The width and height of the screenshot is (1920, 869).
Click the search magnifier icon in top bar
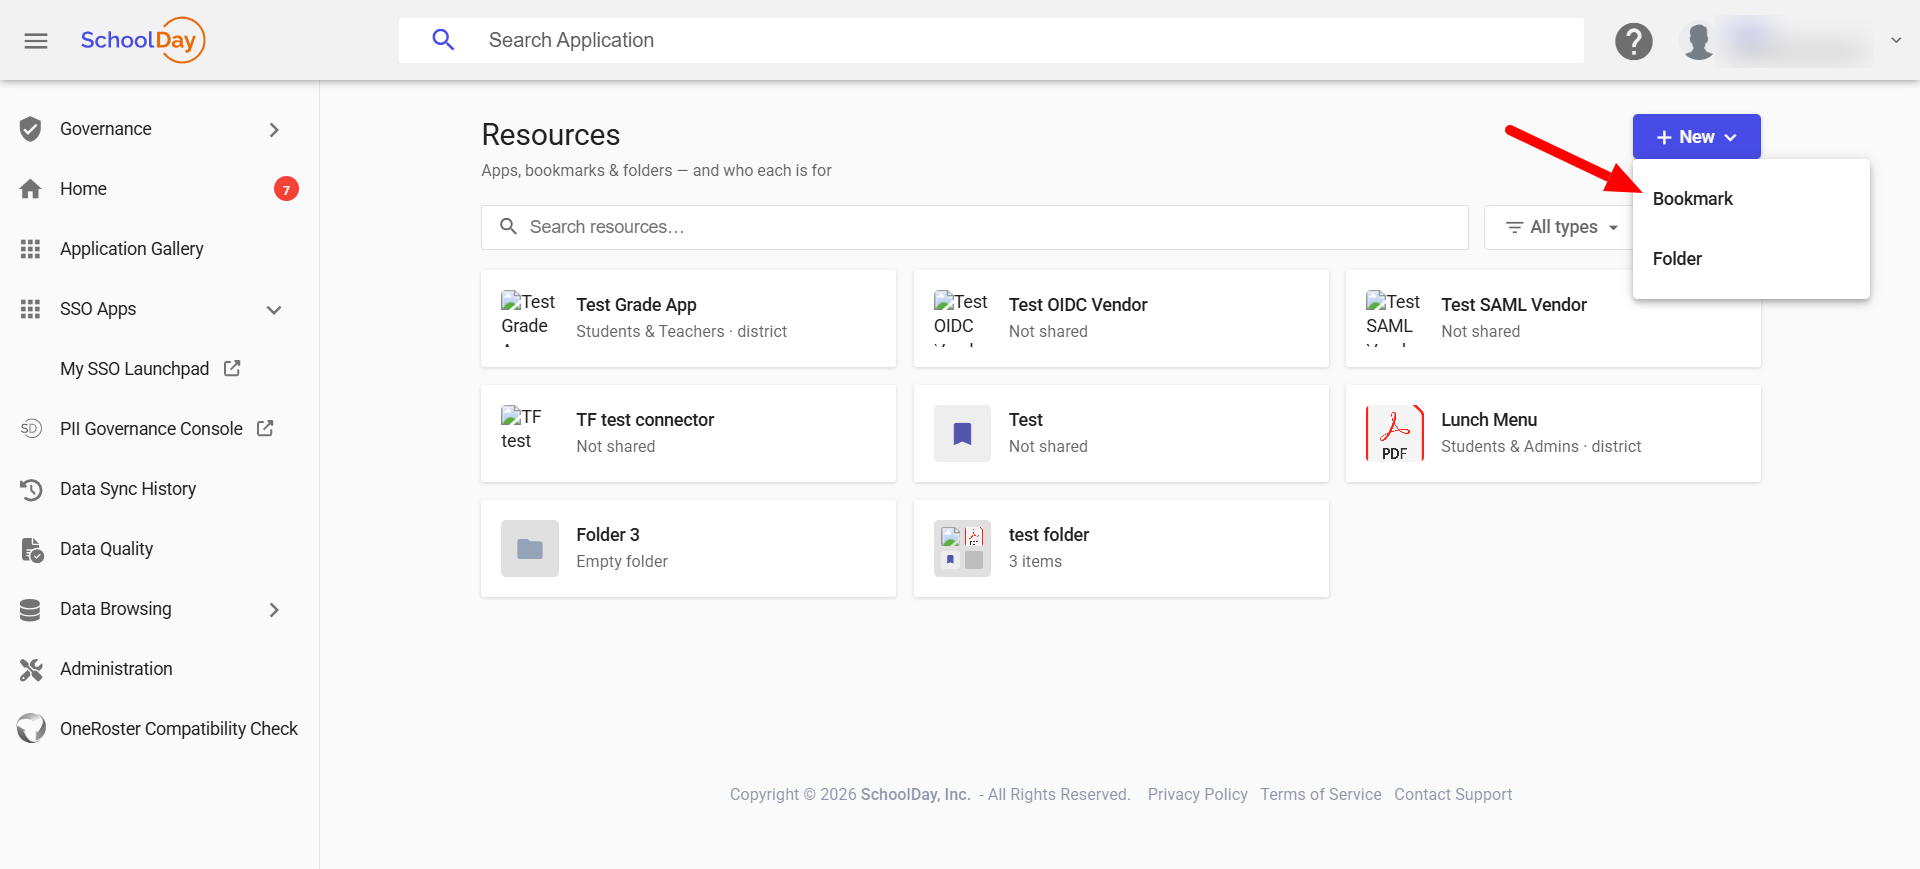click(x=443, y=40)
